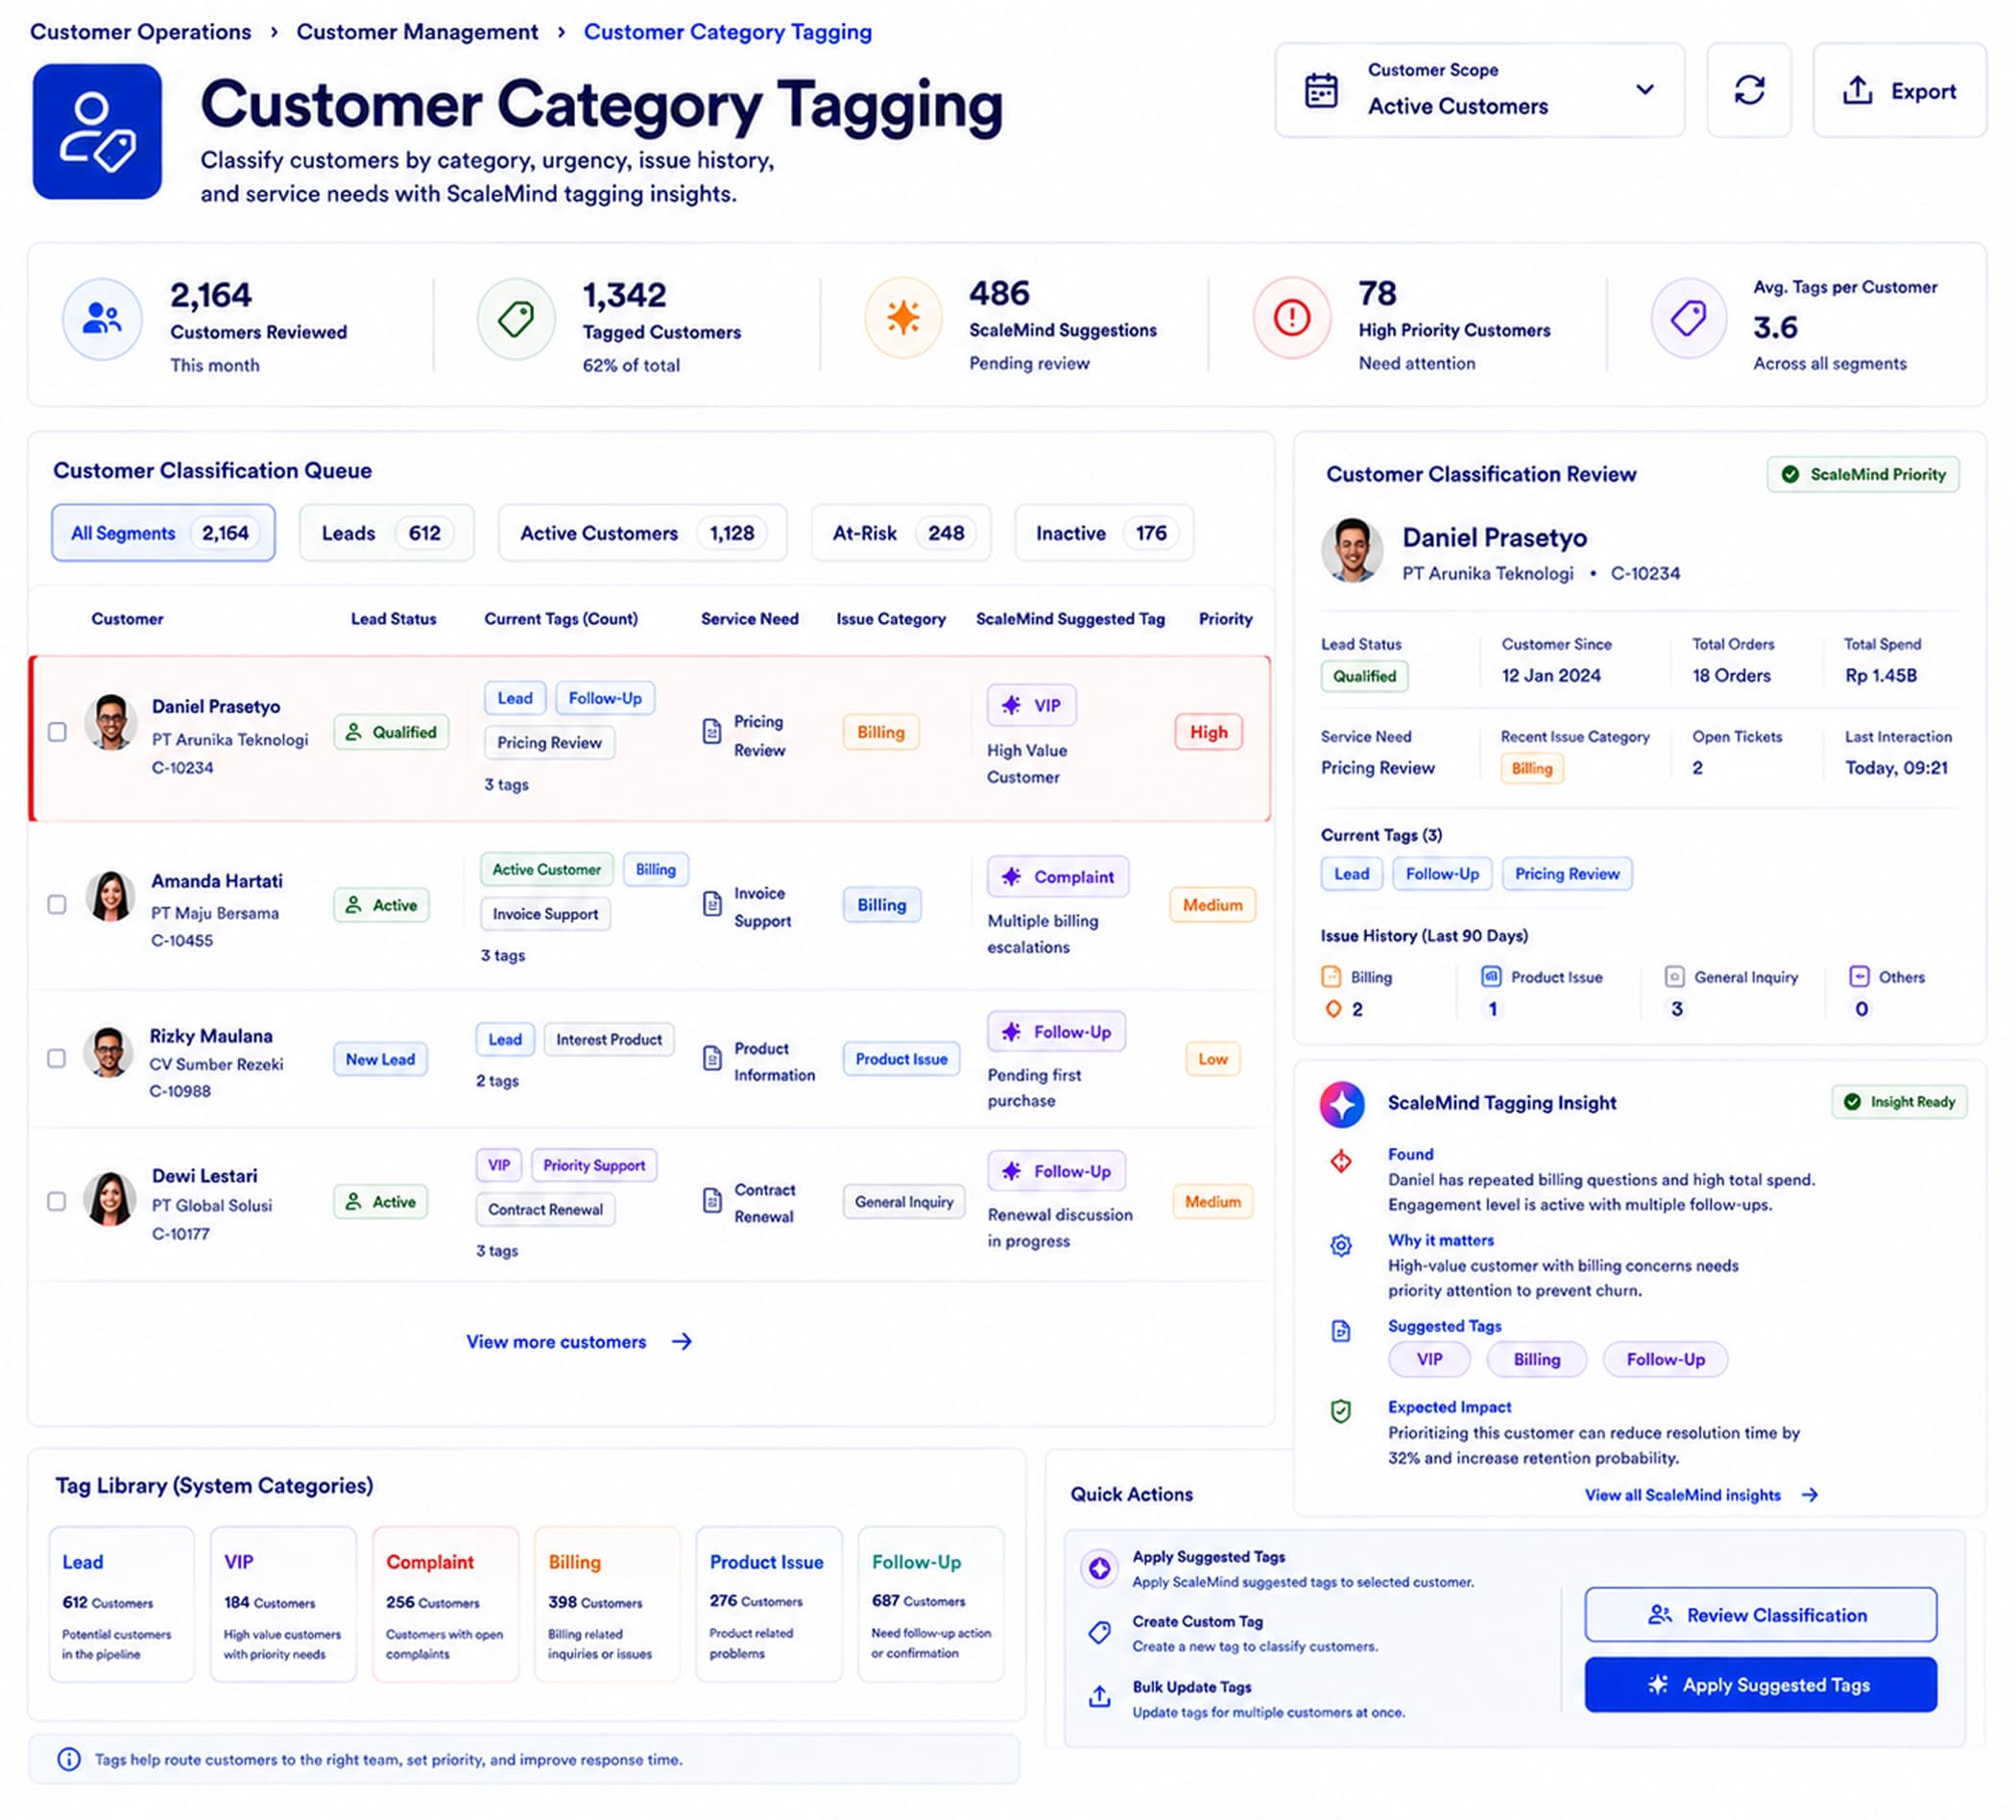
Task: Select Daniel Prasetyo row checkbox
Action: pos(57,732)
